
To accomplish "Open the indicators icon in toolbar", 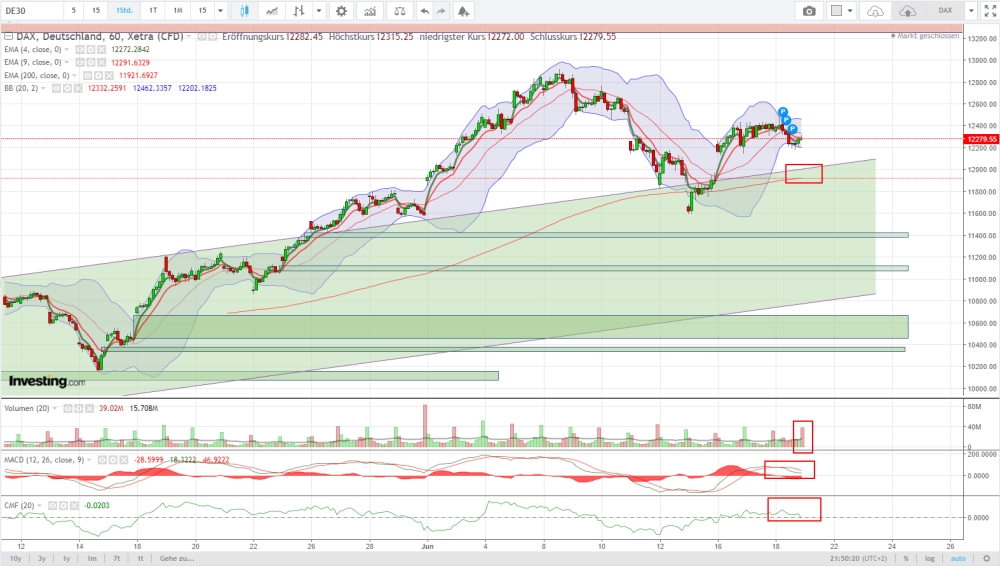I will coord(370,11).
